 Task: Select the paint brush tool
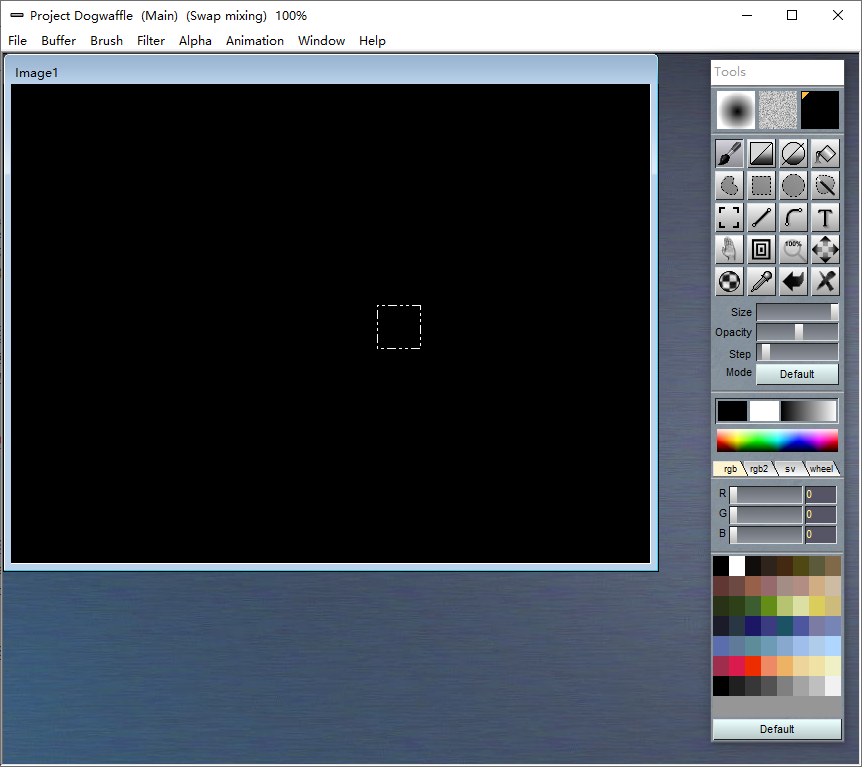click(x=729, y=153)
